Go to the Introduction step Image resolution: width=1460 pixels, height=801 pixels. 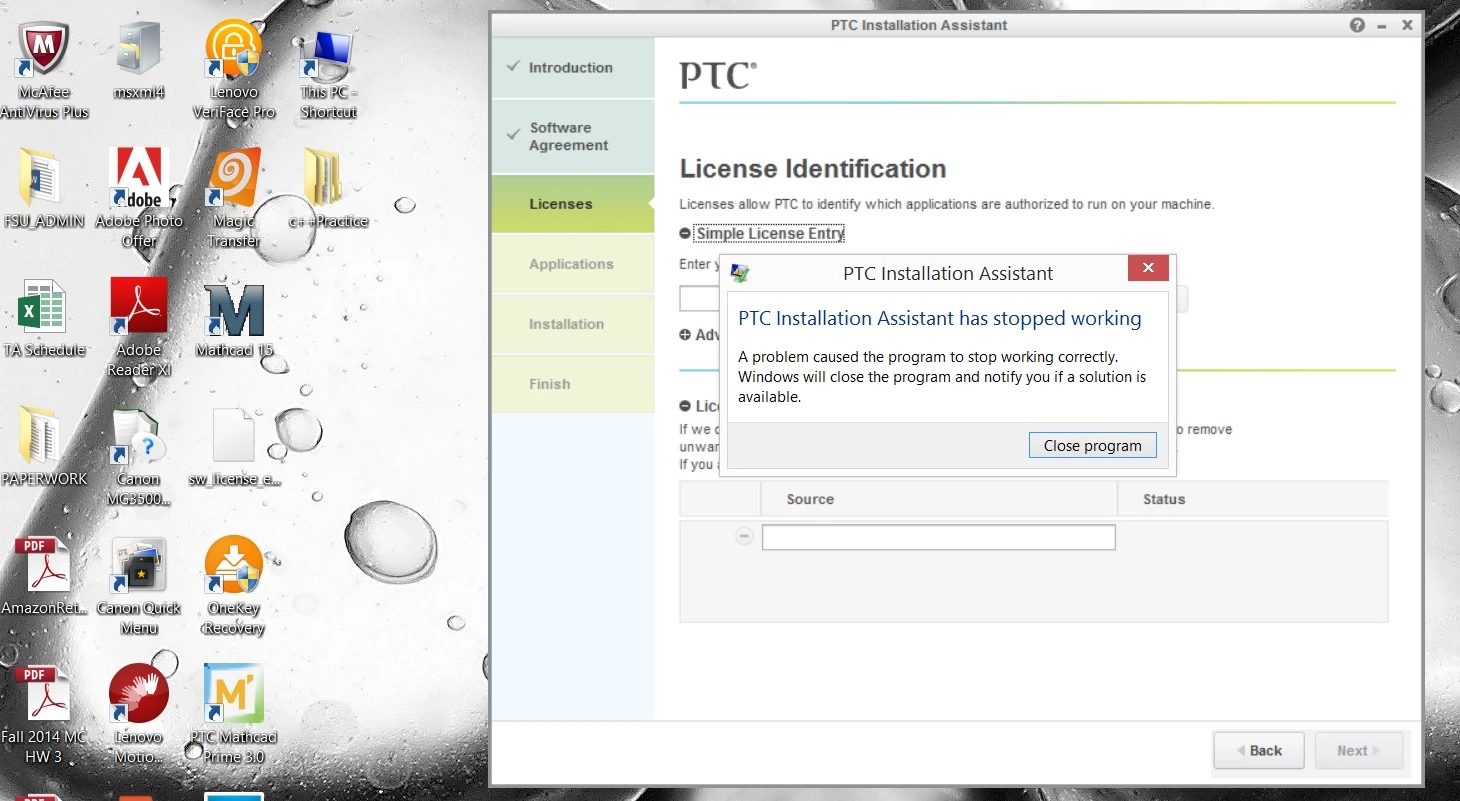click(x=573, y=68)
